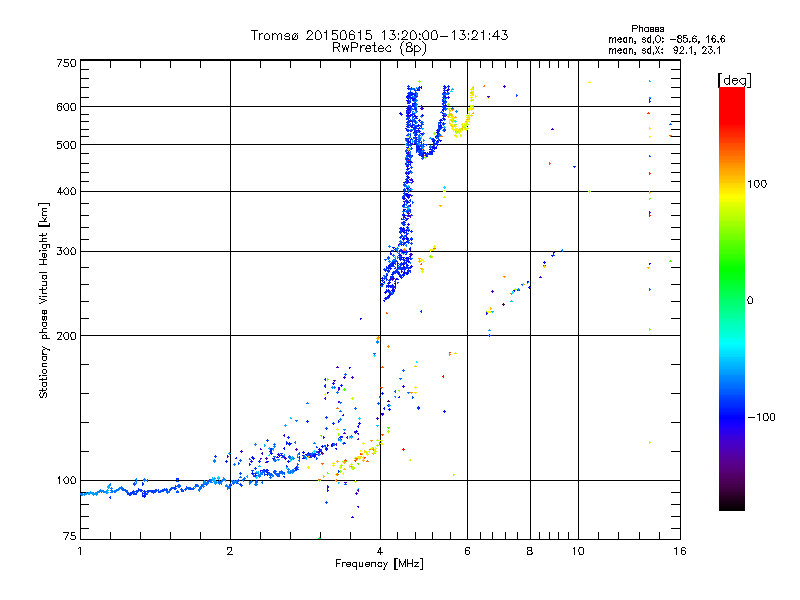Click the colorbar tick label "0"

750,301
